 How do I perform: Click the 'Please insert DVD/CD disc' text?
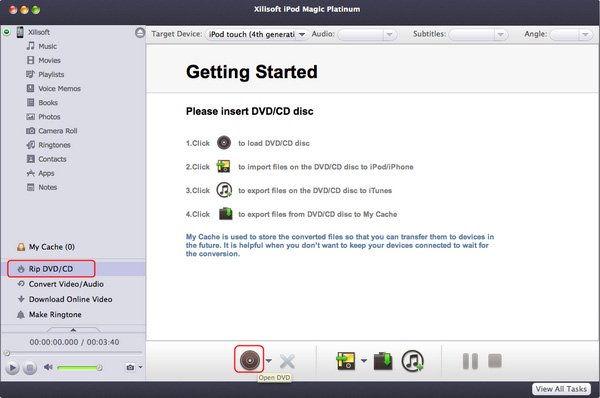(x=249, y=111)
